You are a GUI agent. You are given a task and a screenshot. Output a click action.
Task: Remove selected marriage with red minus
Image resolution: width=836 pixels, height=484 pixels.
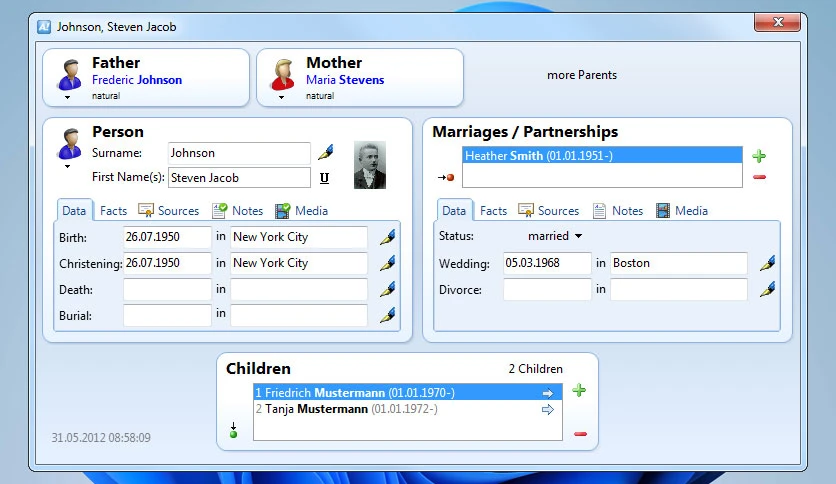(759, 177)
